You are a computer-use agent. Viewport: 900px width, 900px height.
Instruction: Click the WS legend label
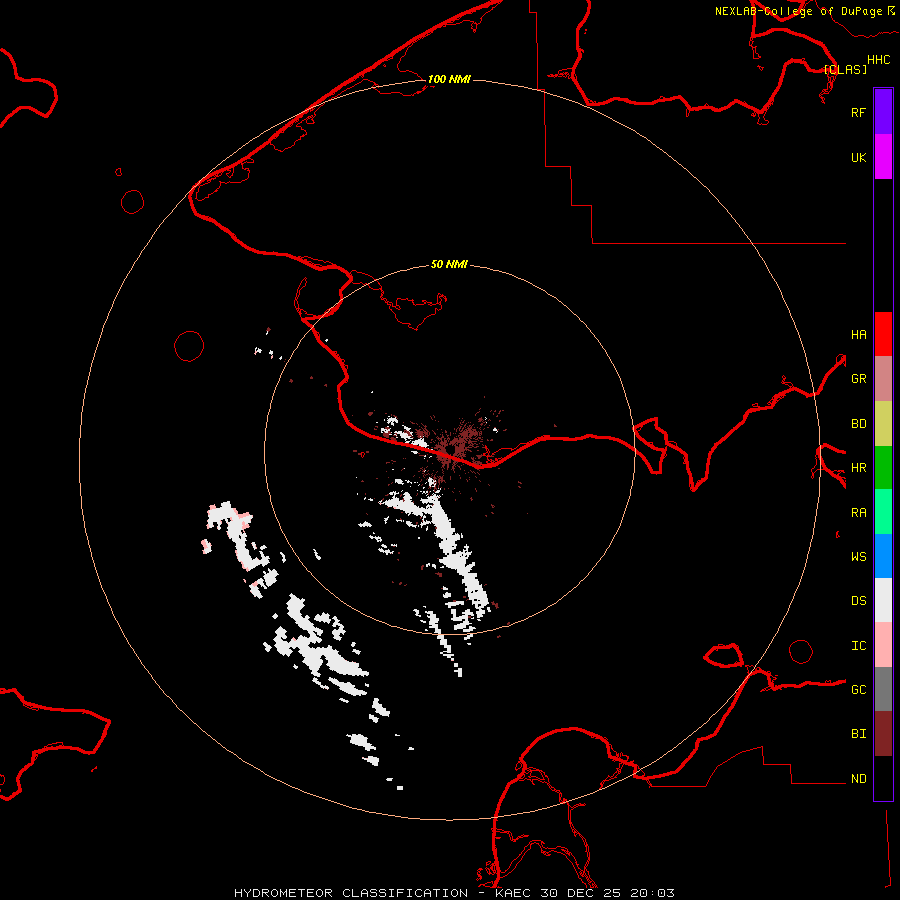[x=858, y=557]
